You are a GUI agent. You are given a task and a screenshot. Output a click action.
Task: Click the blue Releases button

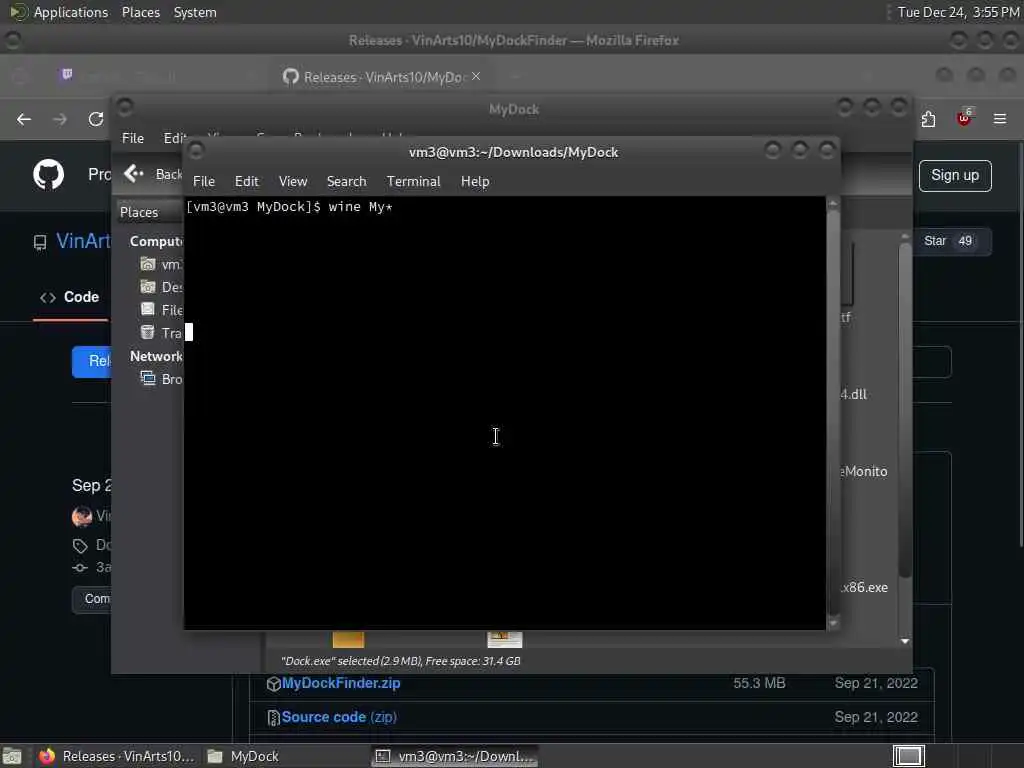pyautogui.click(x=91, y=361)
